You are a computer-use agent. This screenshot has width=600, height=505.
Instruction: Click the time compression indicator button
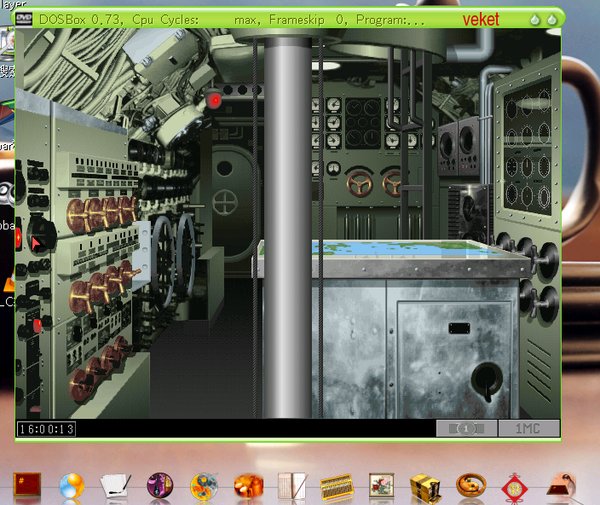pyautogui.click(x=467, y=428)
